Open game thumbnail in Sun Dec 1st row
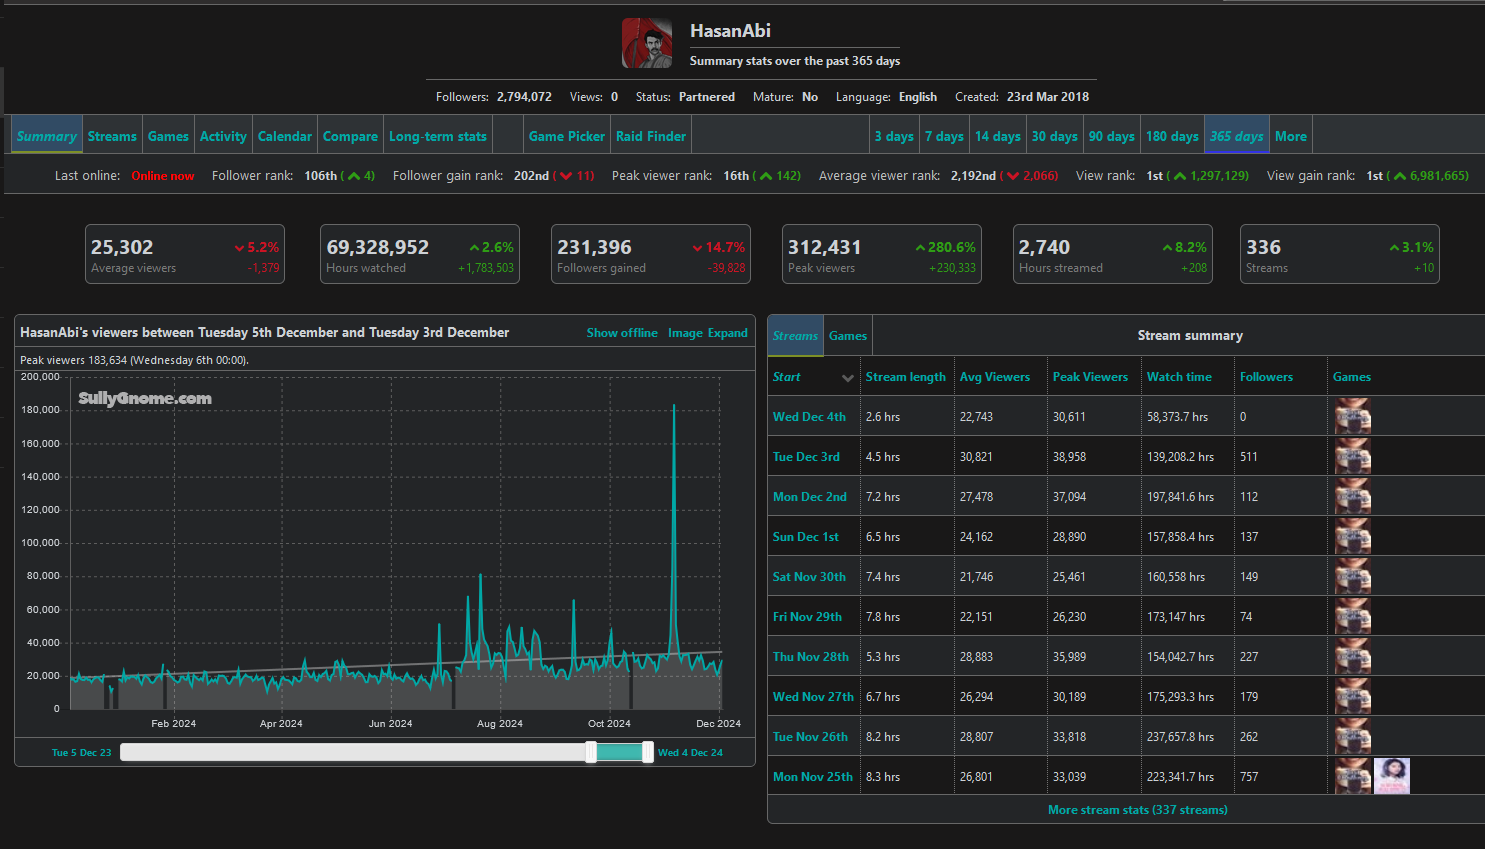The image size is (1485, 849). tap(1353, 536)
